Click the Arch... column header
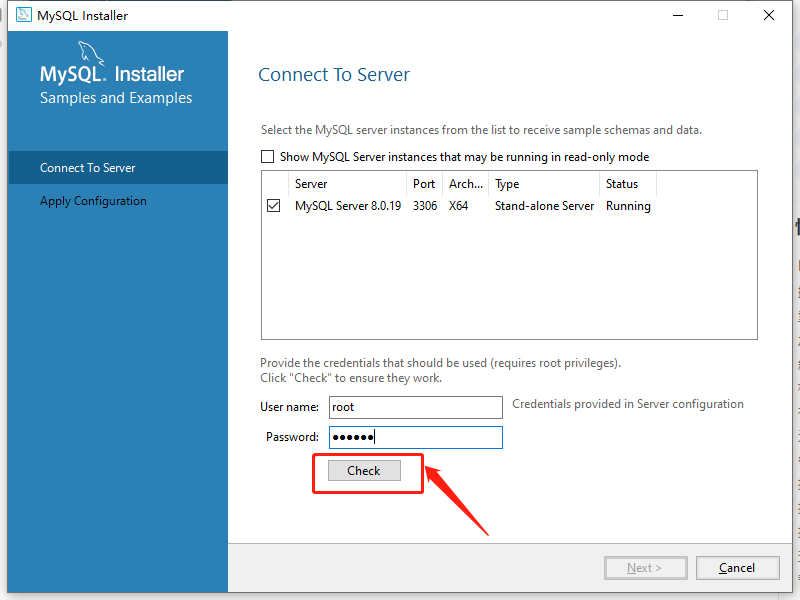The height and width of the screenshot is (600, 800). point(466,184)
